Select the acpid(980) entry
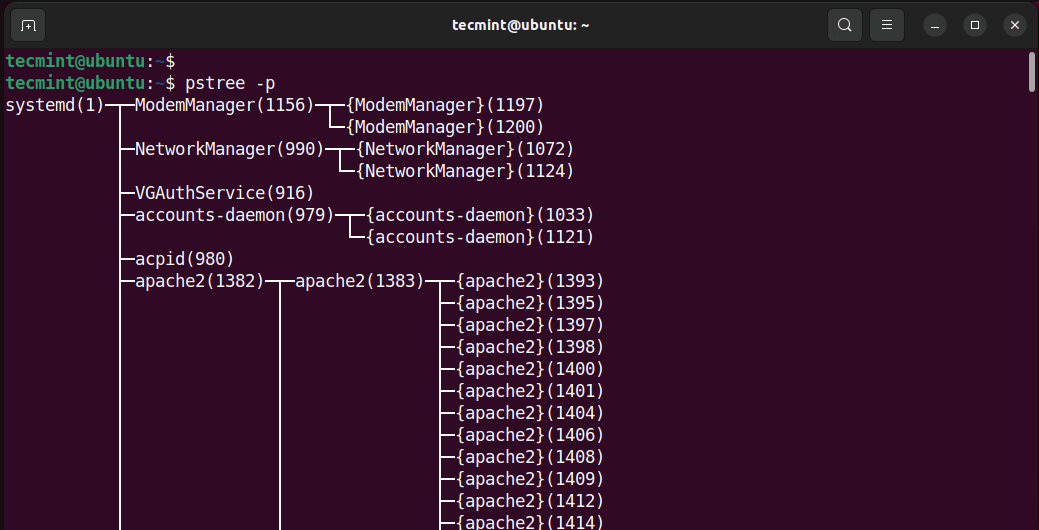 click(x=184, y=259)
